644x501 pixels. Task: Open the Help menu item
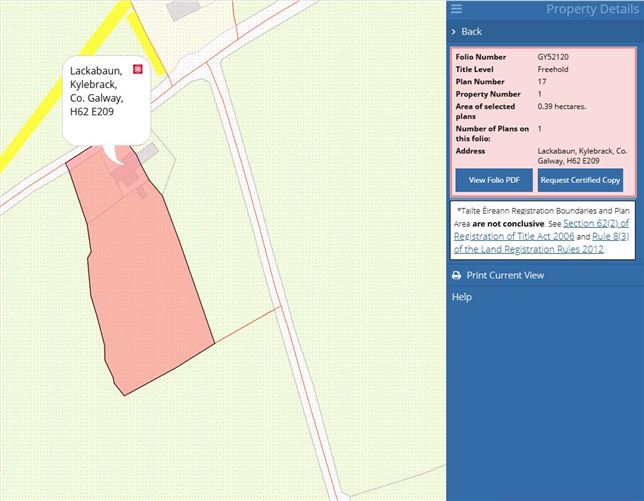pyautogui.click(x=461, y=297)
